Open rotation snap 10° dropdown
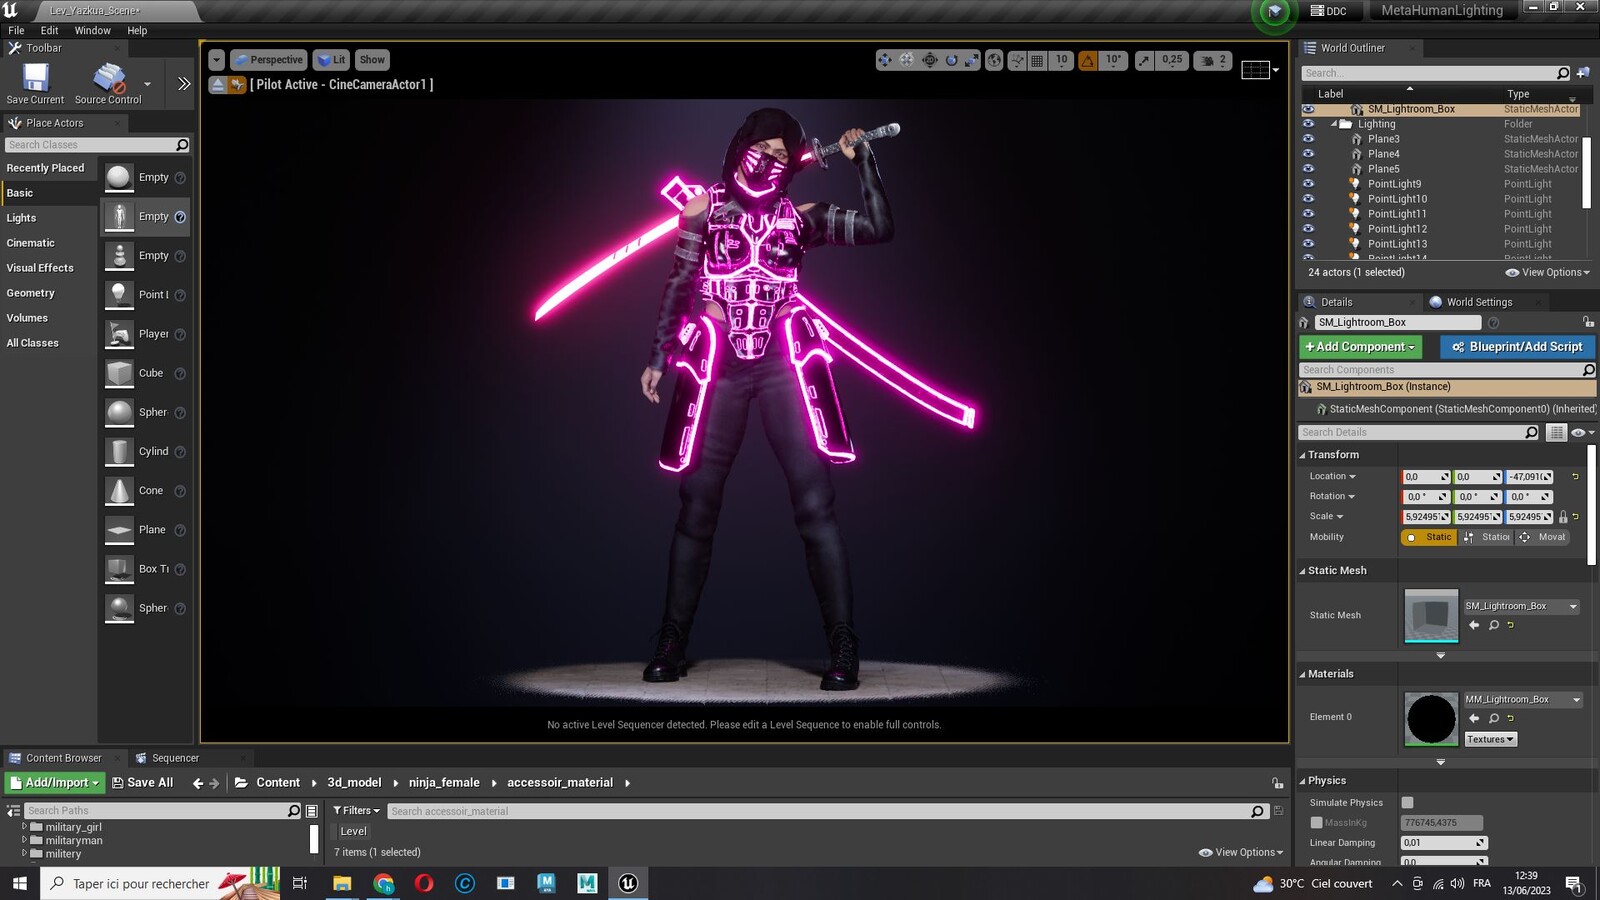The width and height of the screenshot is (1600, 900). tap(1113, 60)
